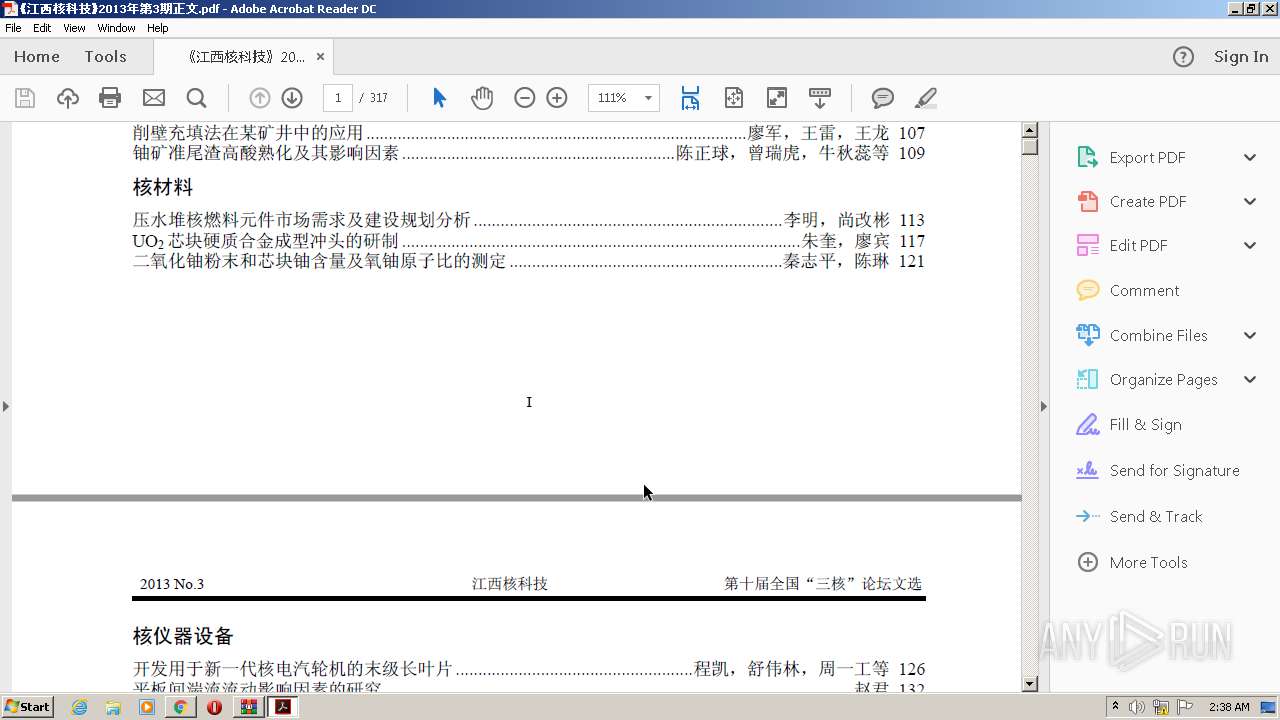Screen dimensions: 1280x720
Task: Expand Organize Pages chevron
Action: click(1250, 379)
